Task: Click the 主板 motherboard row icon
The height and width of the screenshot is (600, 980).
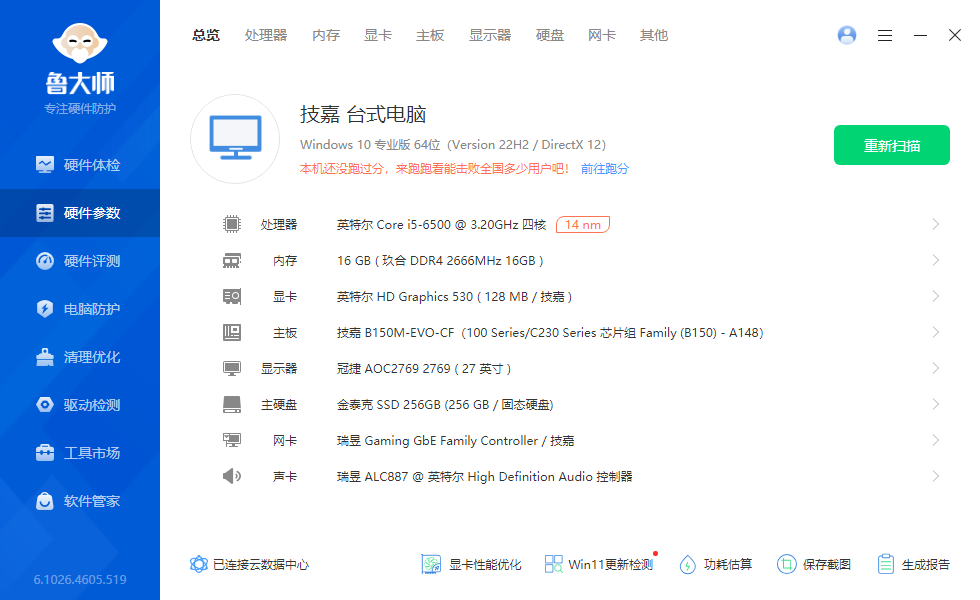Action: tap(232, 332)
